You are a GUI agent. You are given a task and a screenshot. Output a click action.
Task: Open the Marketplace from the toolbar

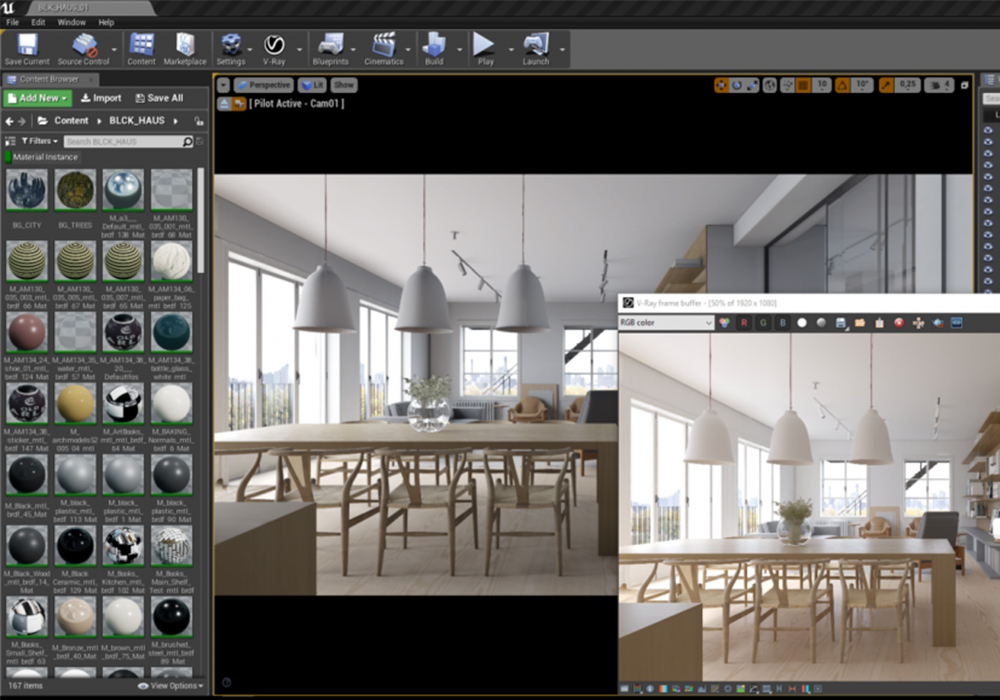pos(185,45)
